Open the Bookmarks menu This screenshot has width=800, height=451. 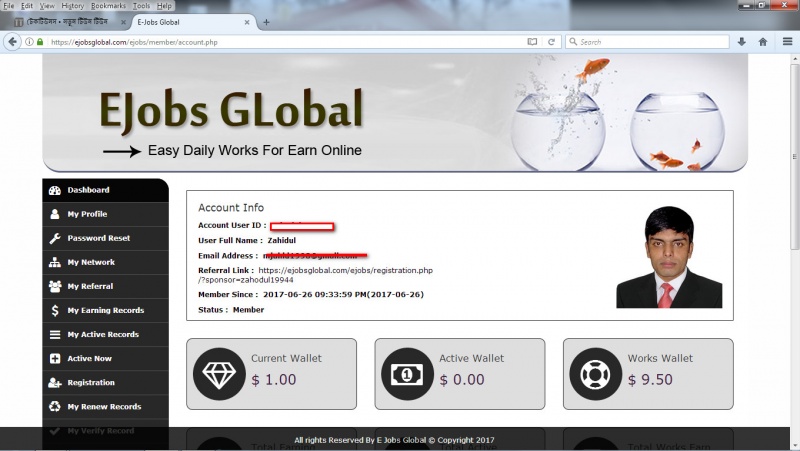click(x=108, y=6)
